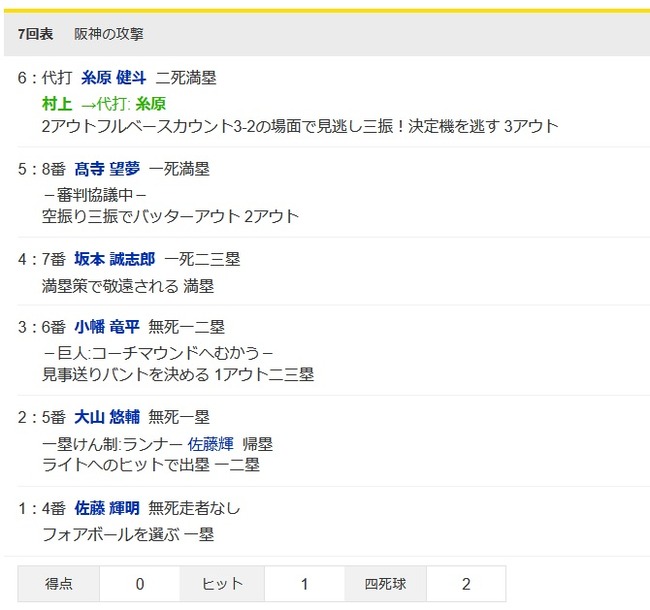Open player link 糸原 健斗
This screenshot has height=610, width=650.
coord(113,78)
